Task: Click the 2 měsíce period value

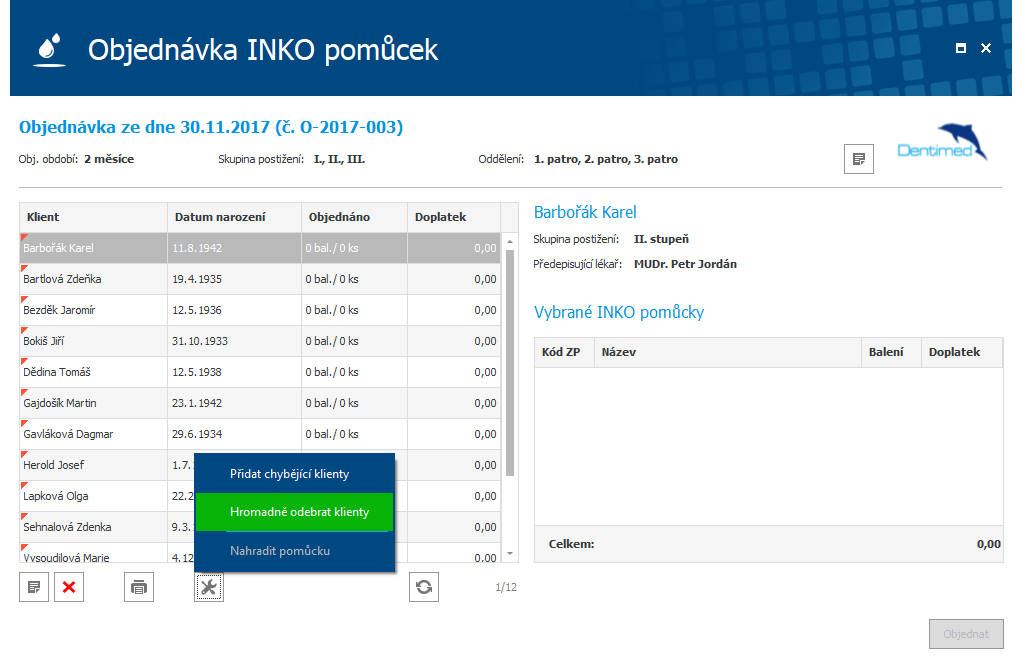Action: [109, 159]
